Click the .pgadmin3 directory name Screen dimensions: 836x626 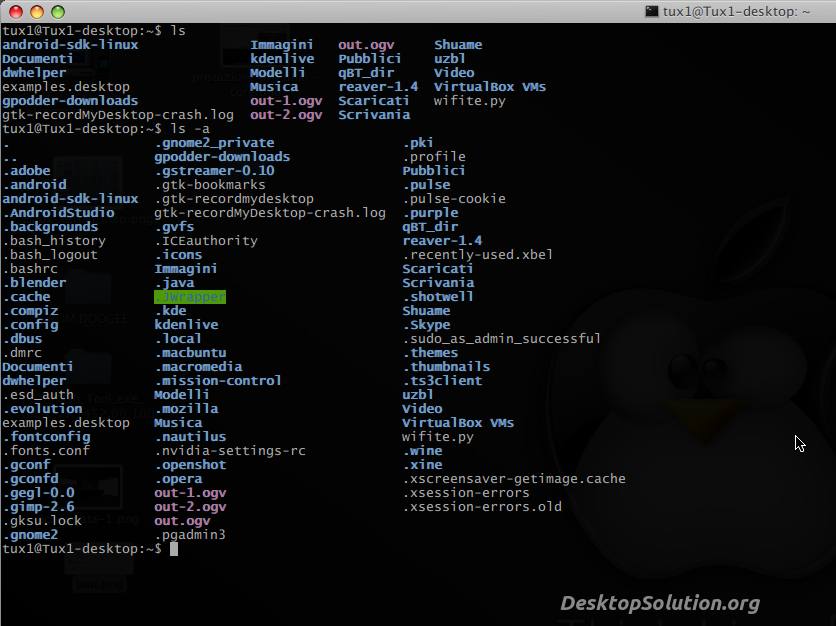tap(190, 535)
